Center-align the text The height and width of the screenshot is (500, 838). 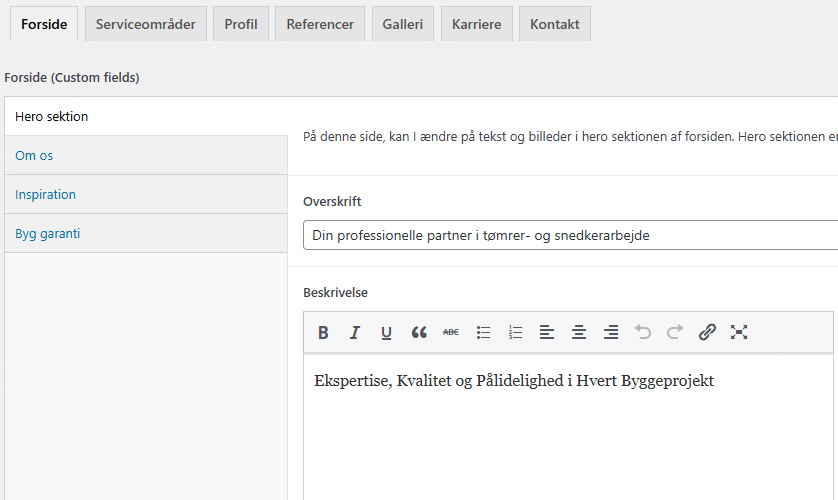[579, 333]
